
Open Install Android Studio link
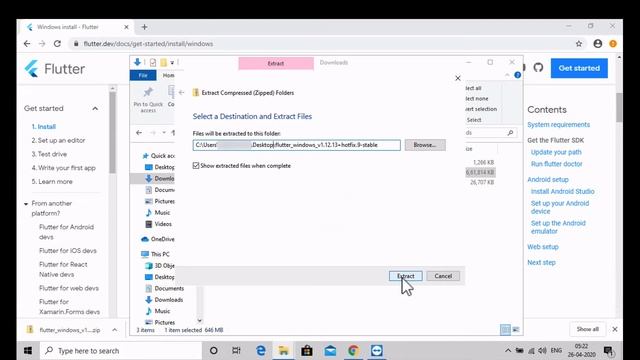click(x=562, y=191)
